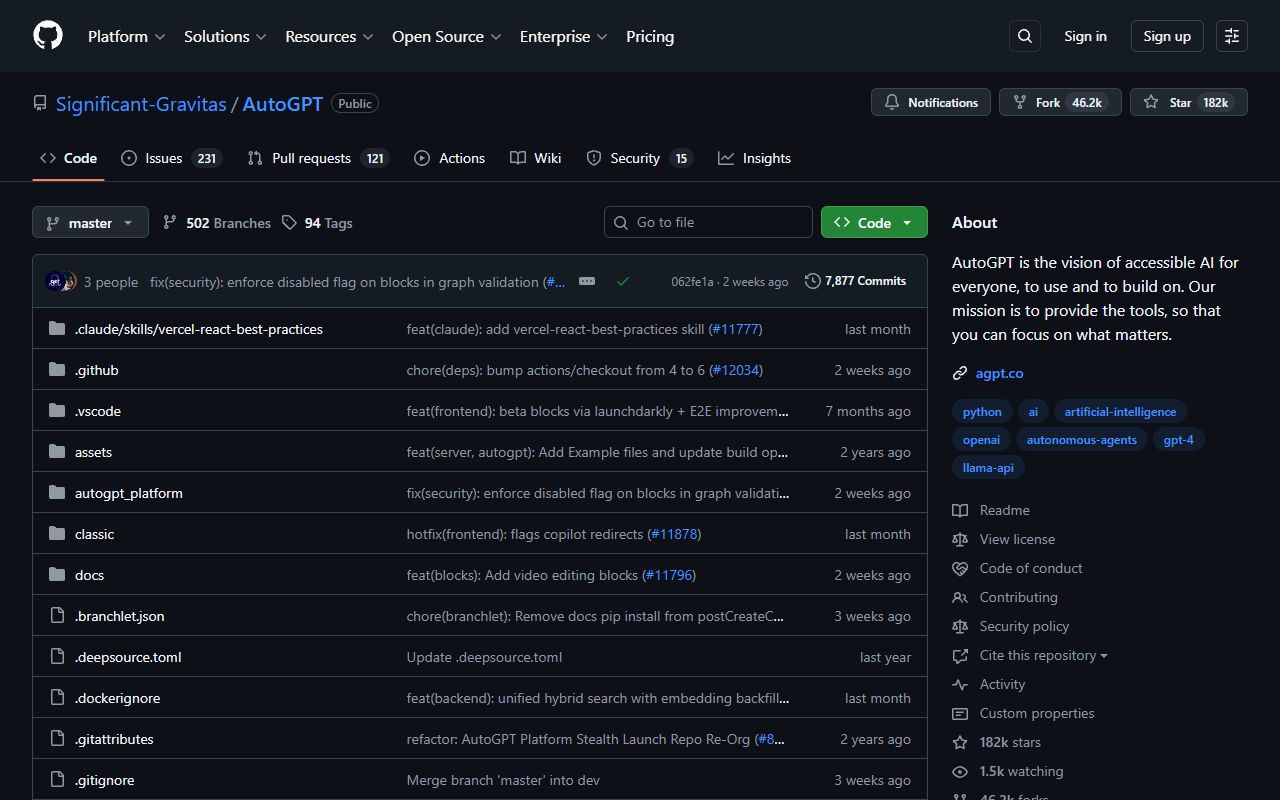Open the green Code dropdown
Screen dimensions: 1280x800
pos(874,222)
